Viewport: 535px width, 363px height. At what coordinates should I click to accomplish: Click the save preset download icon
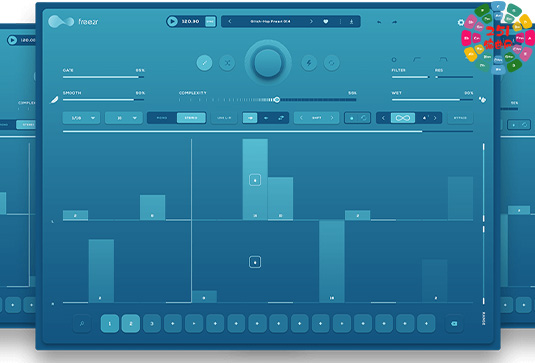point(351,21)
